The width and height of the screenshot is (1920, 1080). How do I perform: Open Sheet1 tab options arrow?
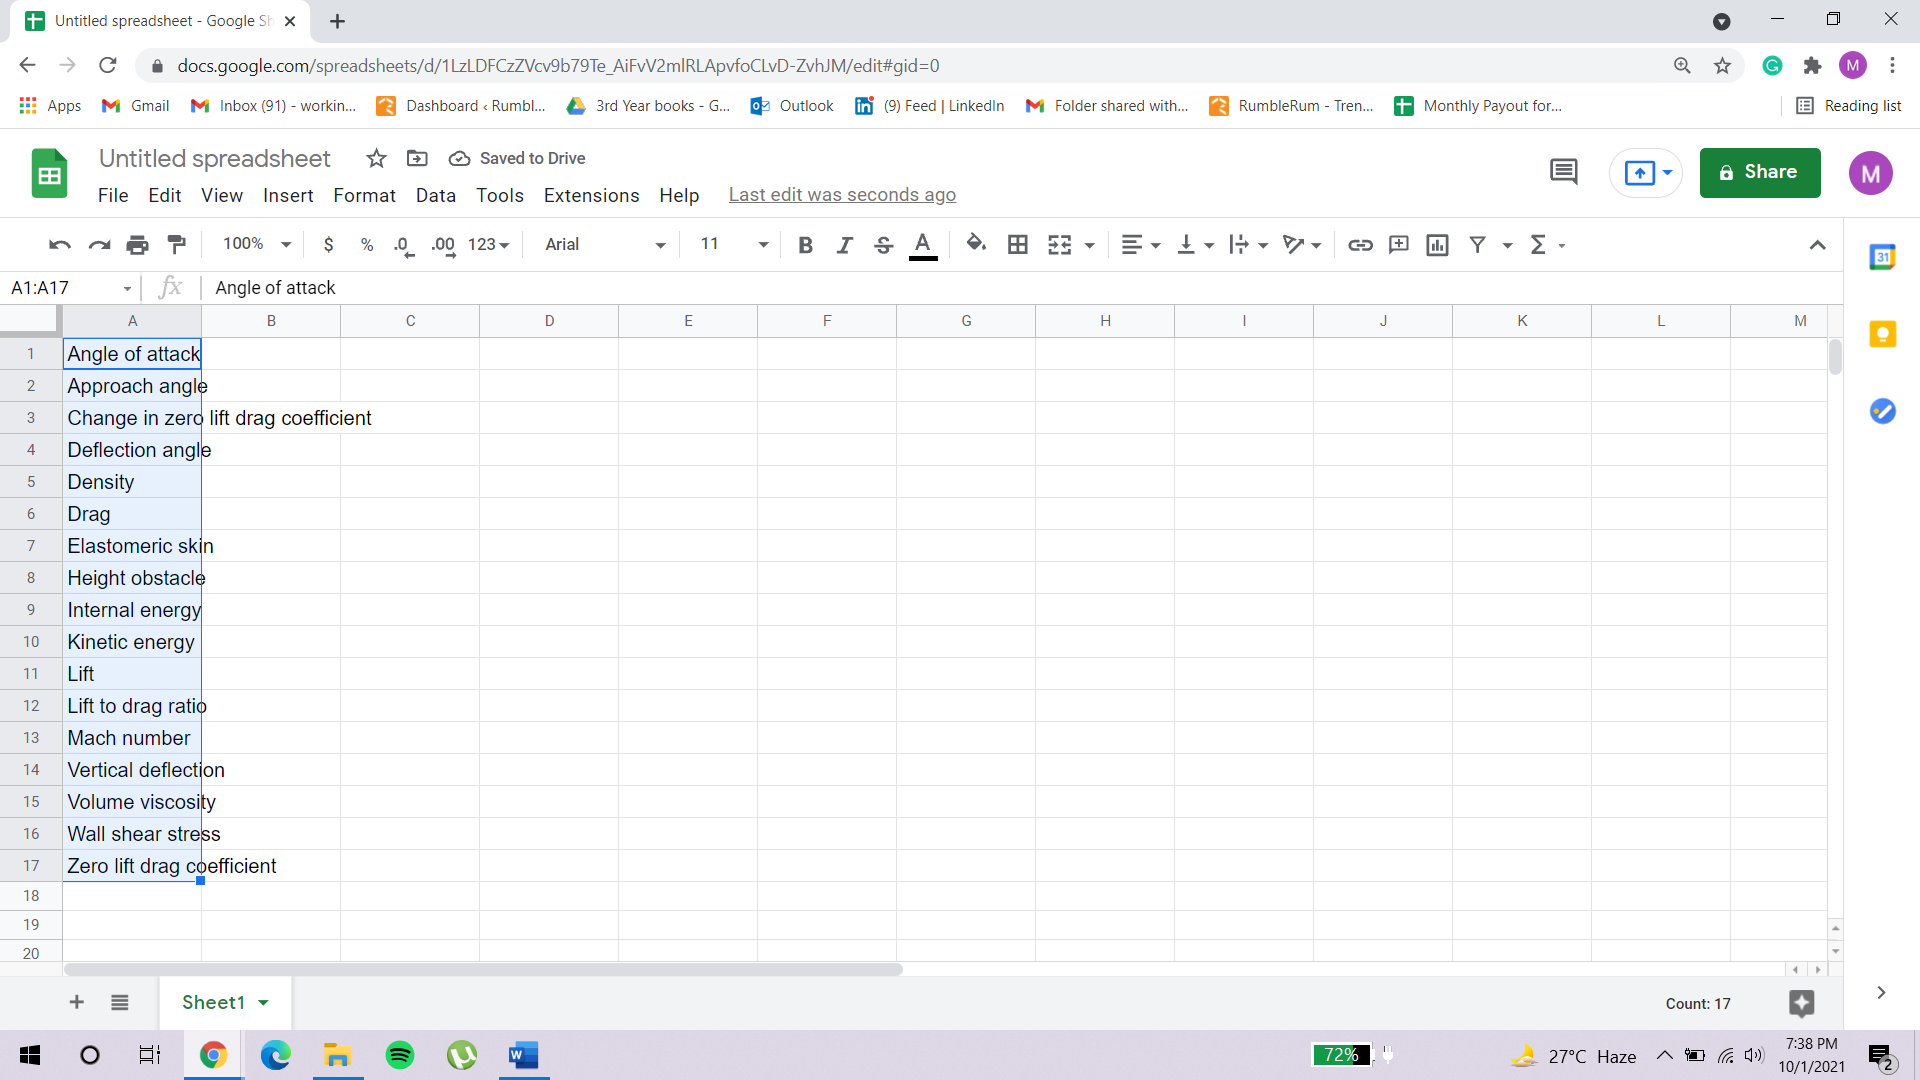click(x=264, y=1003)
